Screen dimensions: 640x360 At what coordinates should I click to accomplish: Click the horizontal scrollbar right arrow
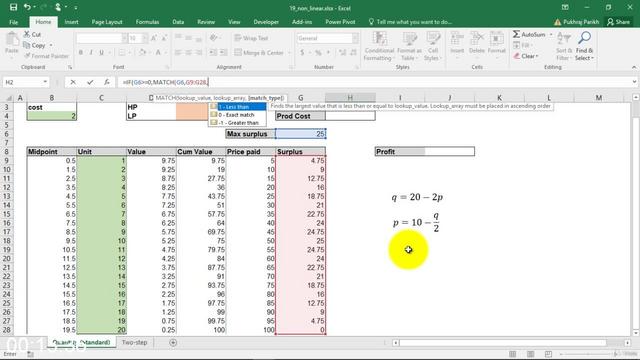click(x=628, y=342)
